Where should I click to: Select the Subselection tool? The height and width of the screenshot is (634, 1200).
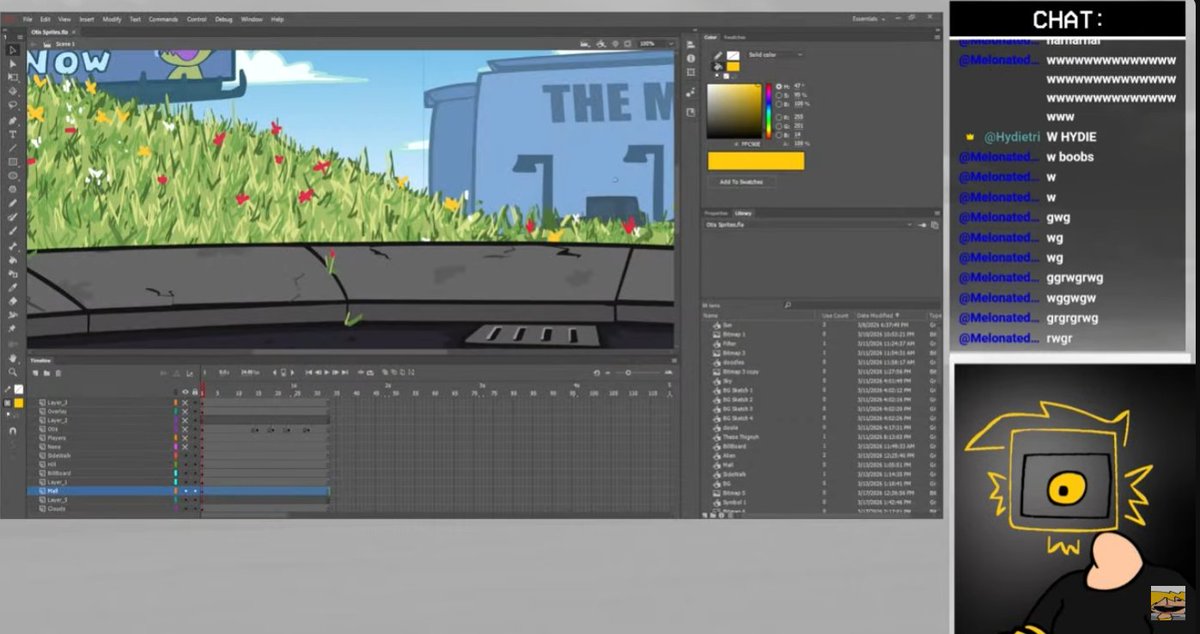(x=13, y=63)
